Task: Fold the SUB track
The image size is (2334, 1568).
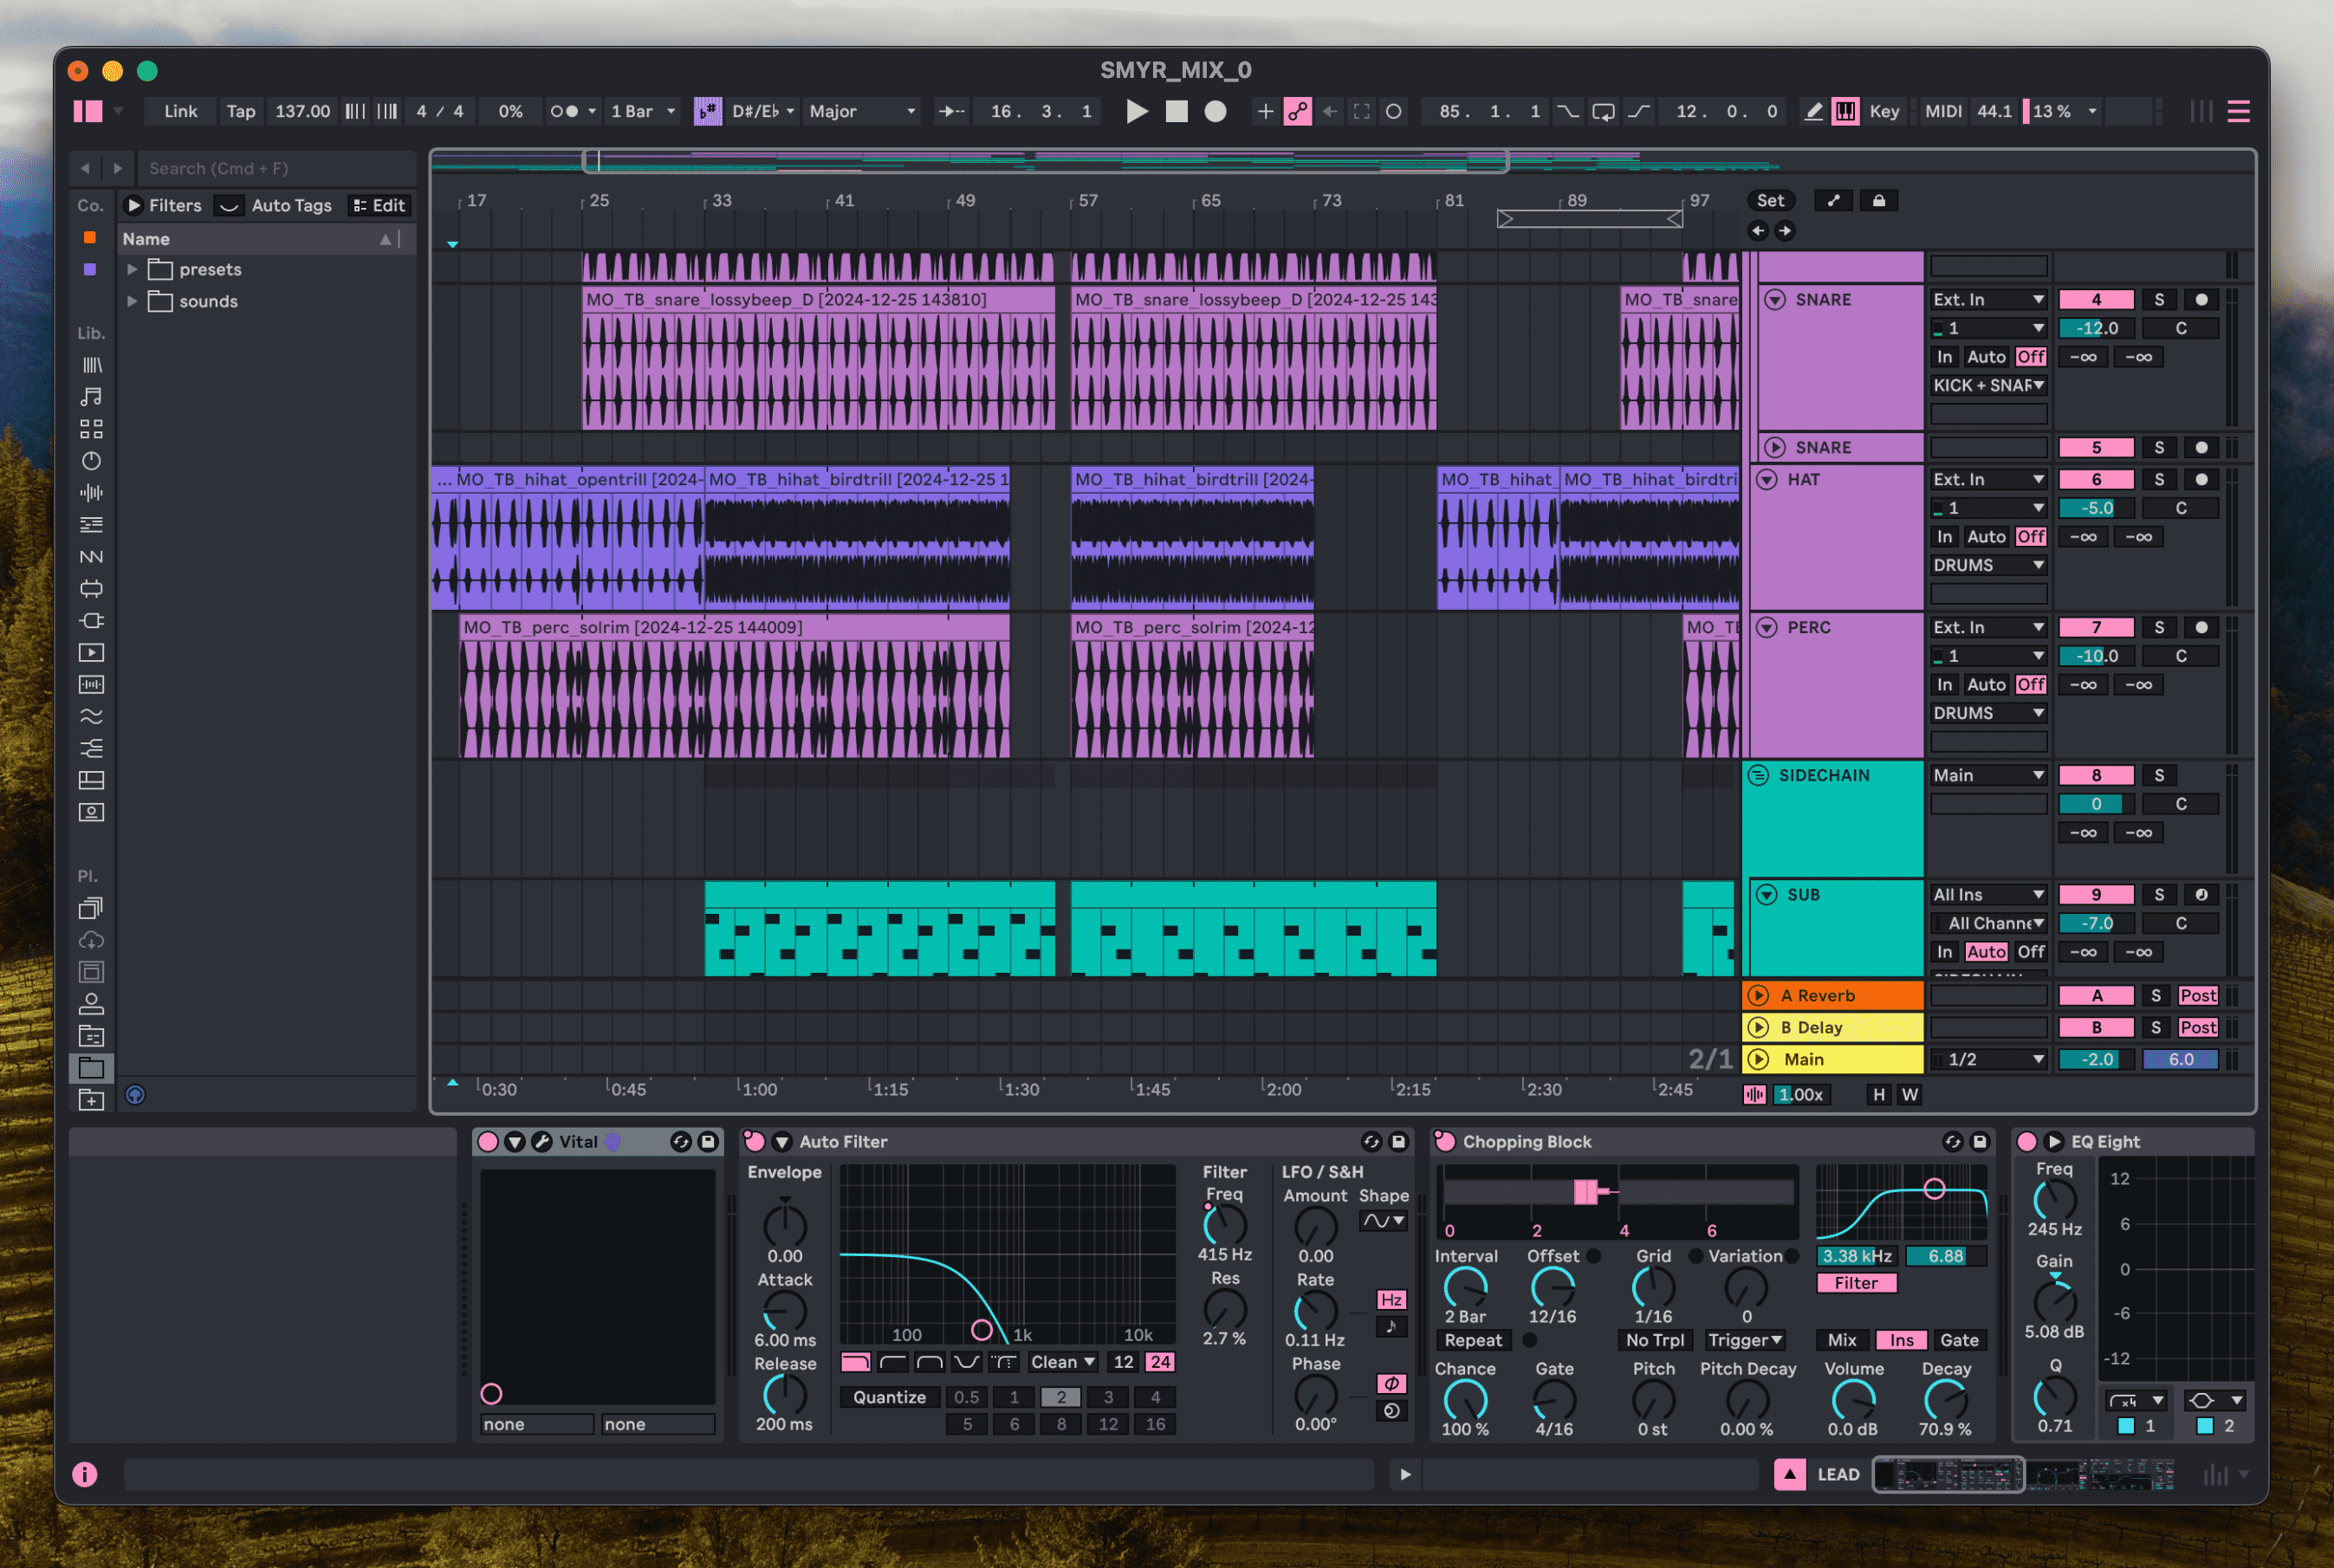Action: (1767, 894)
